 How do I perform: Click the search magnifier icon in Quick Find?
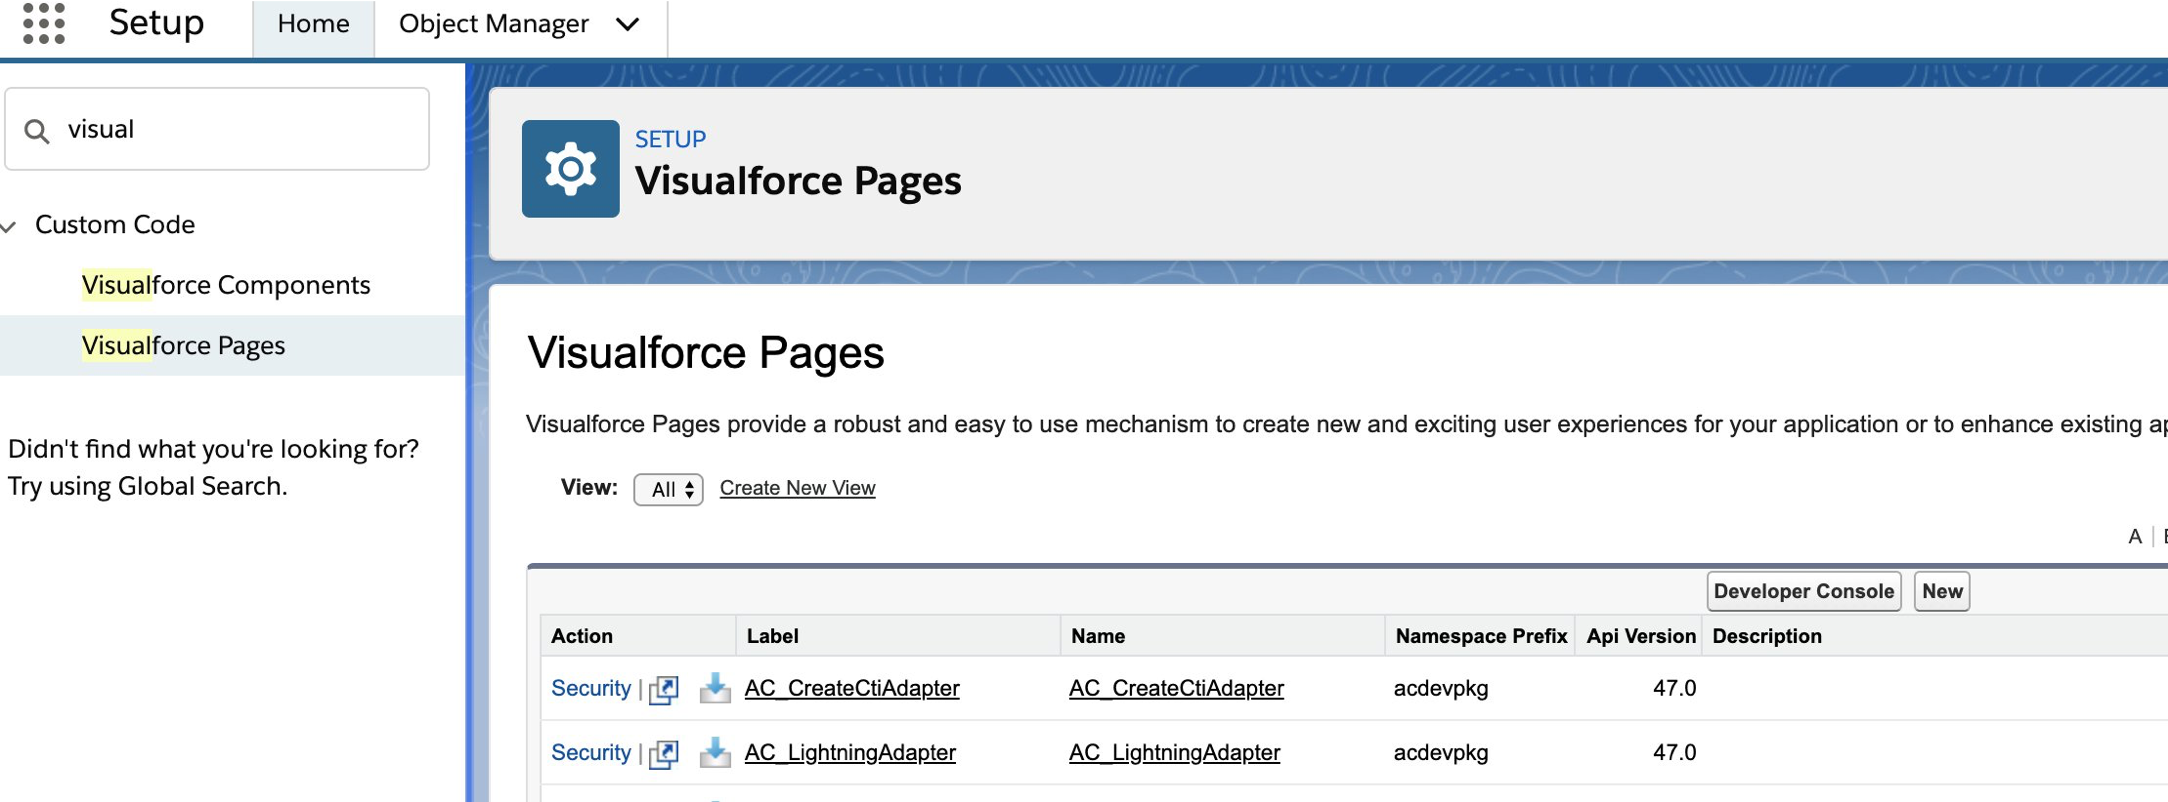tap(37, 131)
